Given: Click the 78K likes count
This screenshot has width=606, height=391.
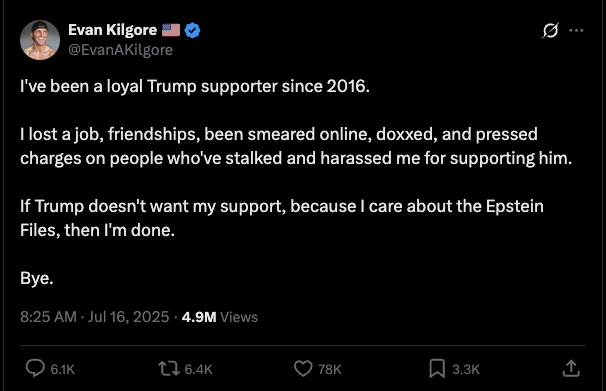Looking at the screenshot, I should click(330, 369).
